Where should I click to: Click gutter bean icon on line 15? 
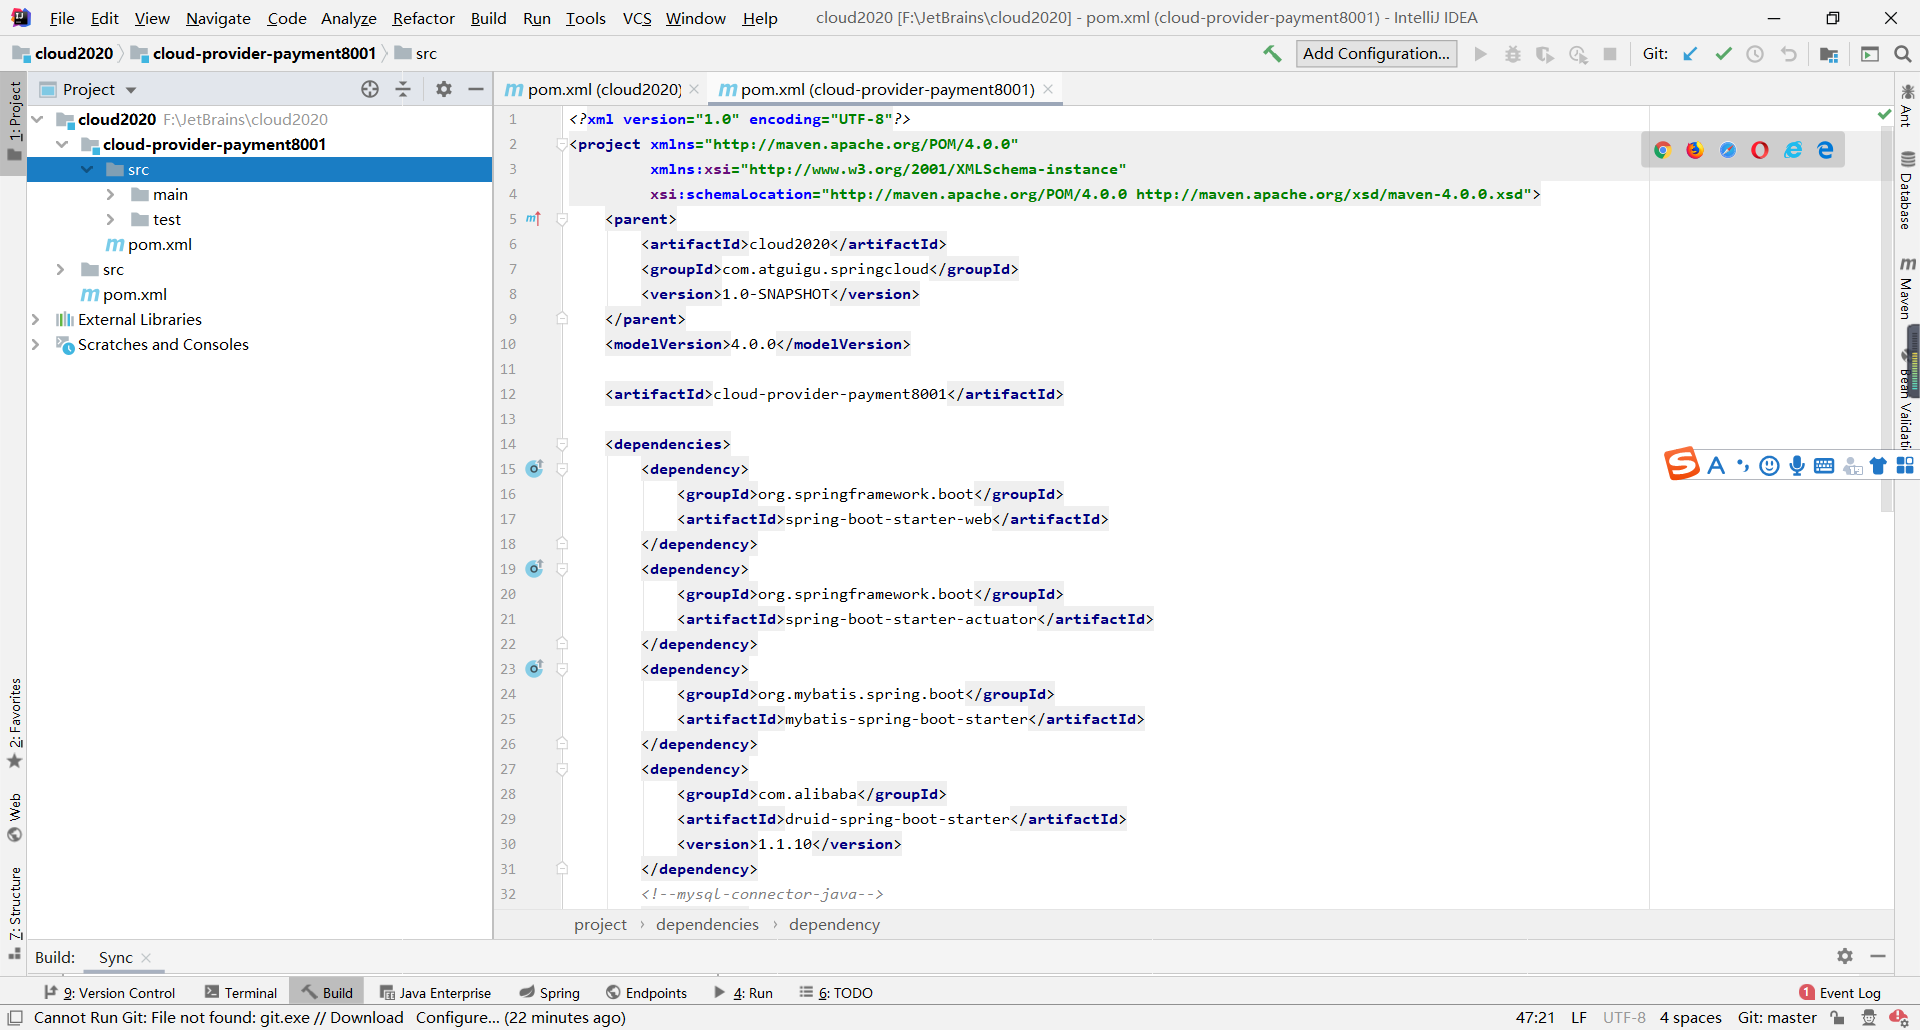click(535, 469)
